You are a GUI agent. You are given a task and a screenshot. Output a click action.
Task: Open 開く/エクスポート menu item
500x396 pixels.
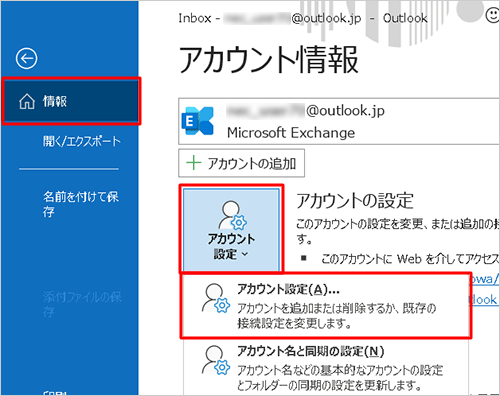pyautogui.click(x=81, y=141)
